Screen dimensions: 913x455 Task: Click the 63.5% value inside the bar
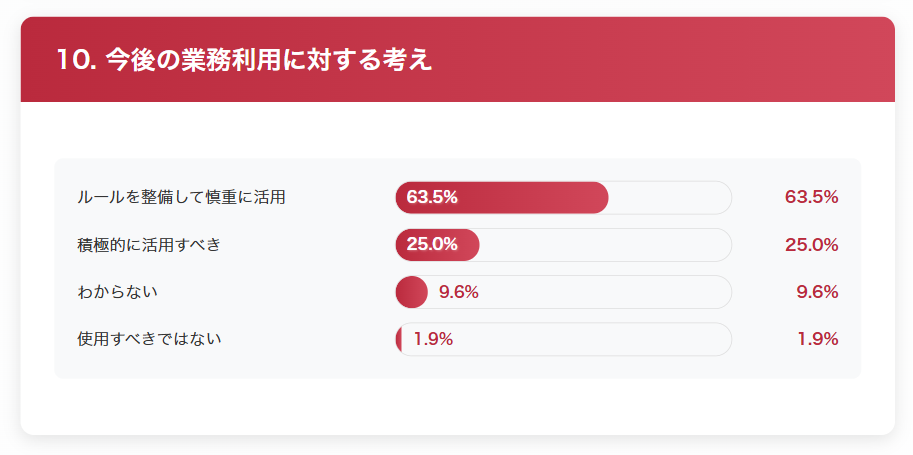point(432,197)
